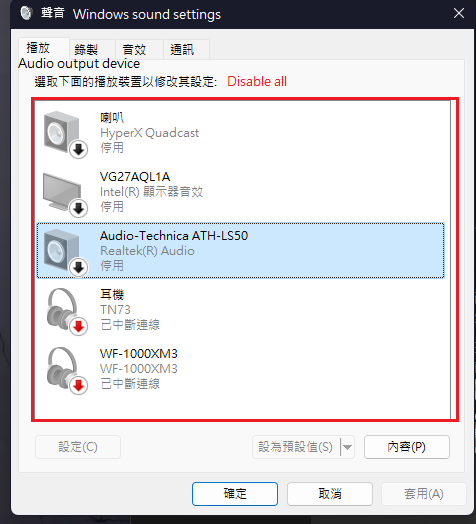Click the TN73 headphones icon
This screenshot has width=476, height=524.
[66, 311]
